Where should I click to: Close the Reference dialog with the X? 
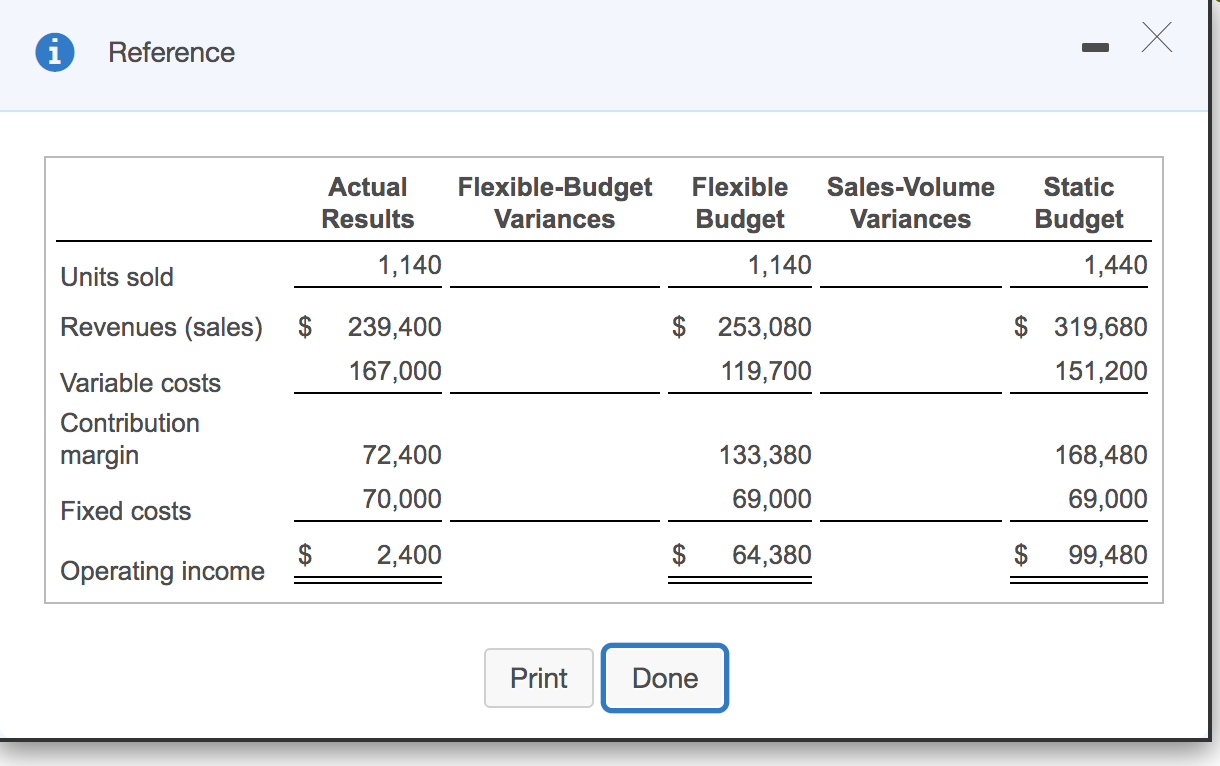(1155, 40)
